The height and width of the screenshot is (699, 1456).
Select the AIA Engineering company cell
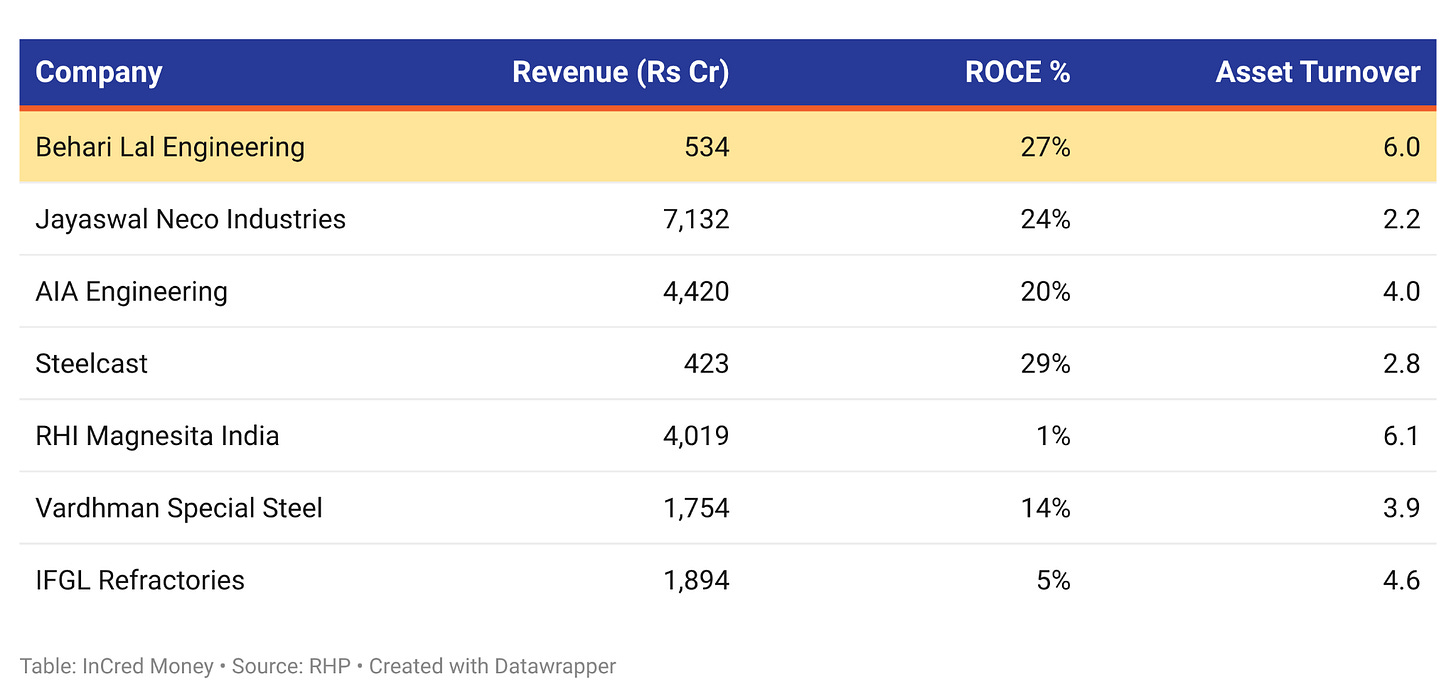131,291
